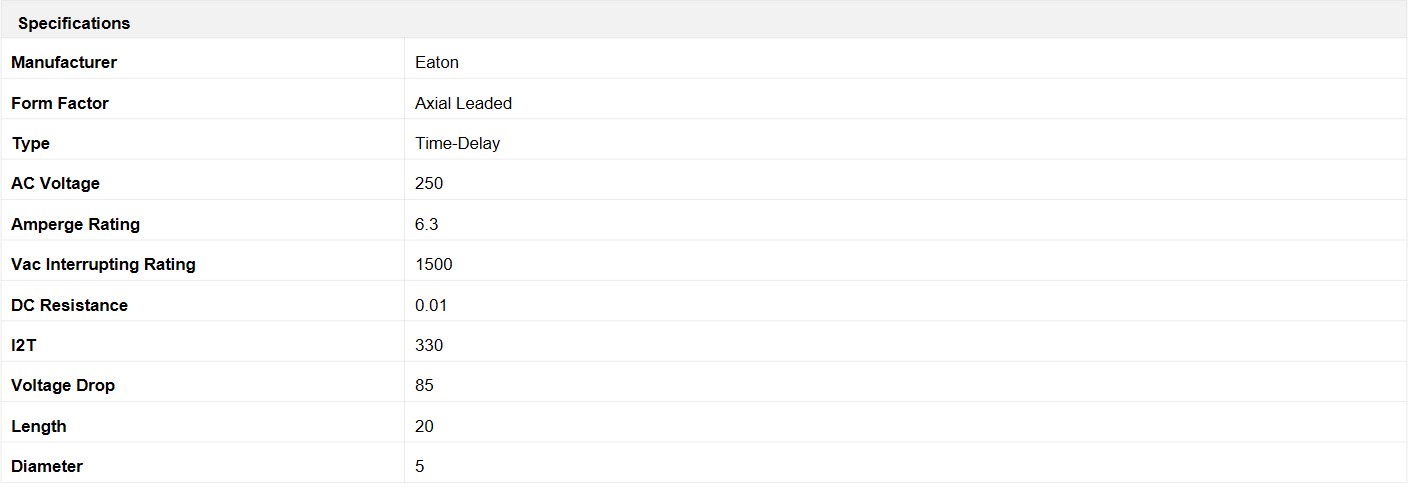Click the 6.3 amperage value
Image resolution: width=1408 pixels, height=488 pixels.
click(x=427, y=224)
